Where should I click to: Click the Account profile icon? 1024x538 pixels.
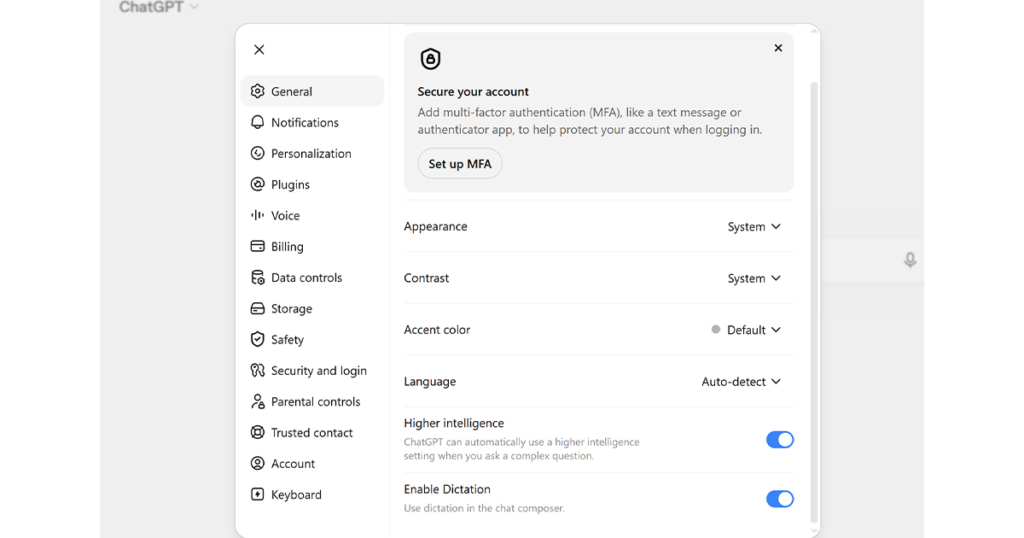click(x=257, y=463)
